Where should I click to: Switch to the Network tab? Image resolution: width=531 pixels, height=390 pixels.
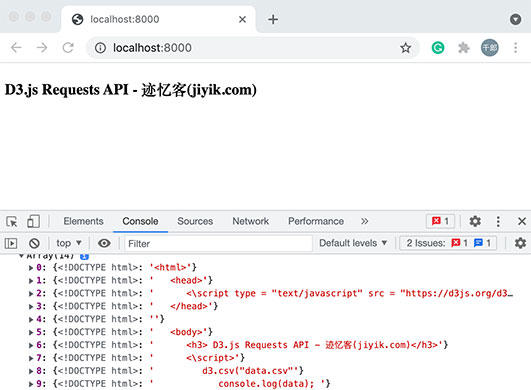click(251, 221)
